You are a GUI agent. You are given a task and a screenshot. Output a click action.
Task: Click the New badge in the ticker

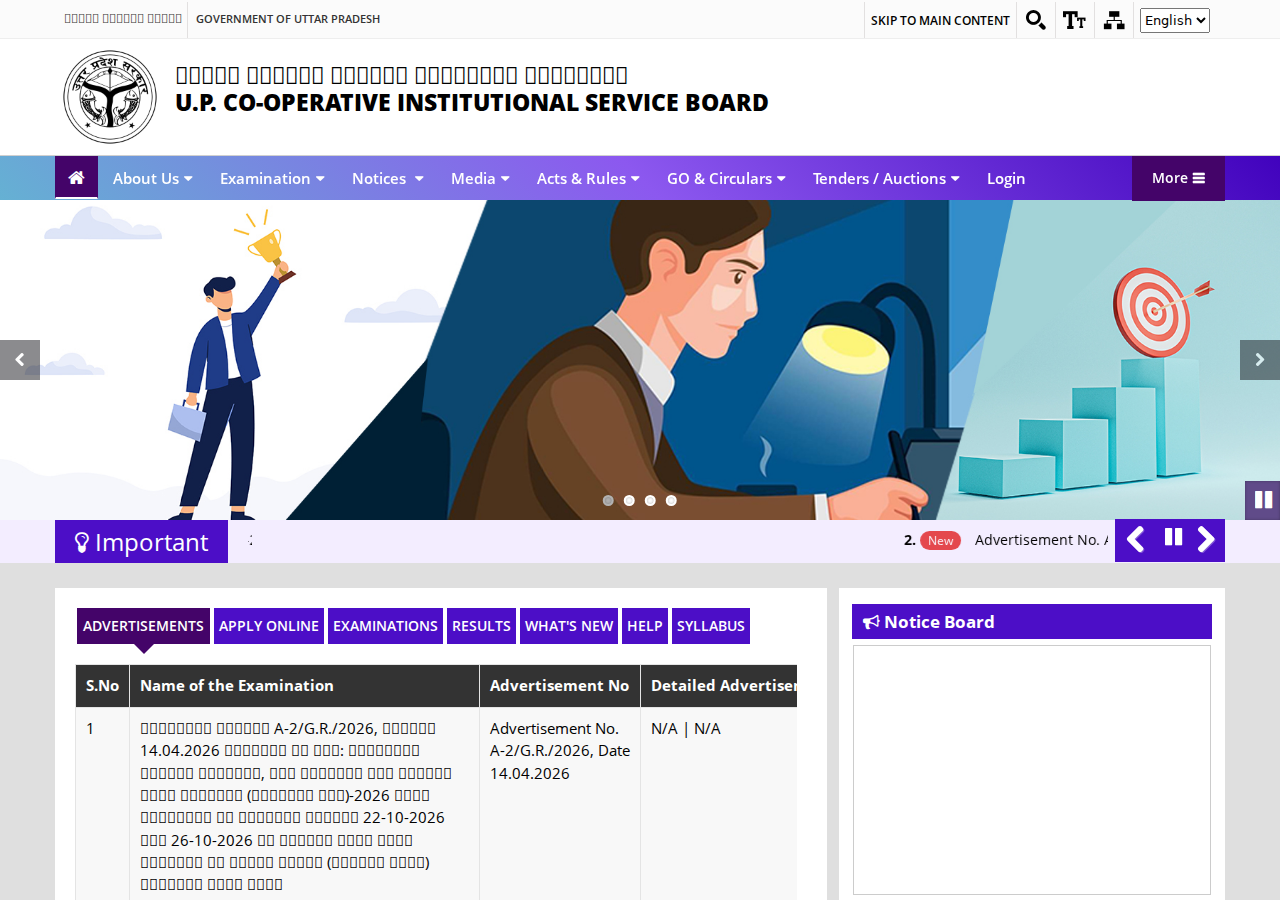tap(940, 540)
